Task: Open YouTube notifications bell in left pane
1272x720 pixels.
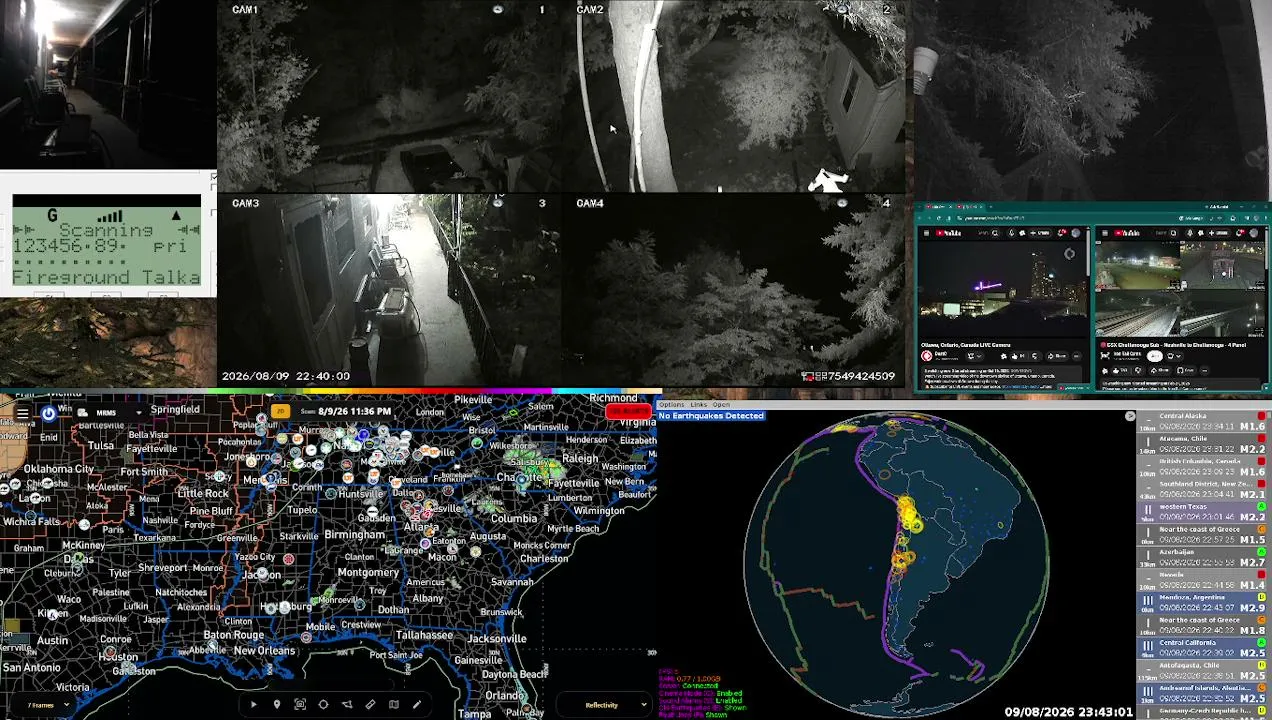Action: click(x=1062, y=233)
